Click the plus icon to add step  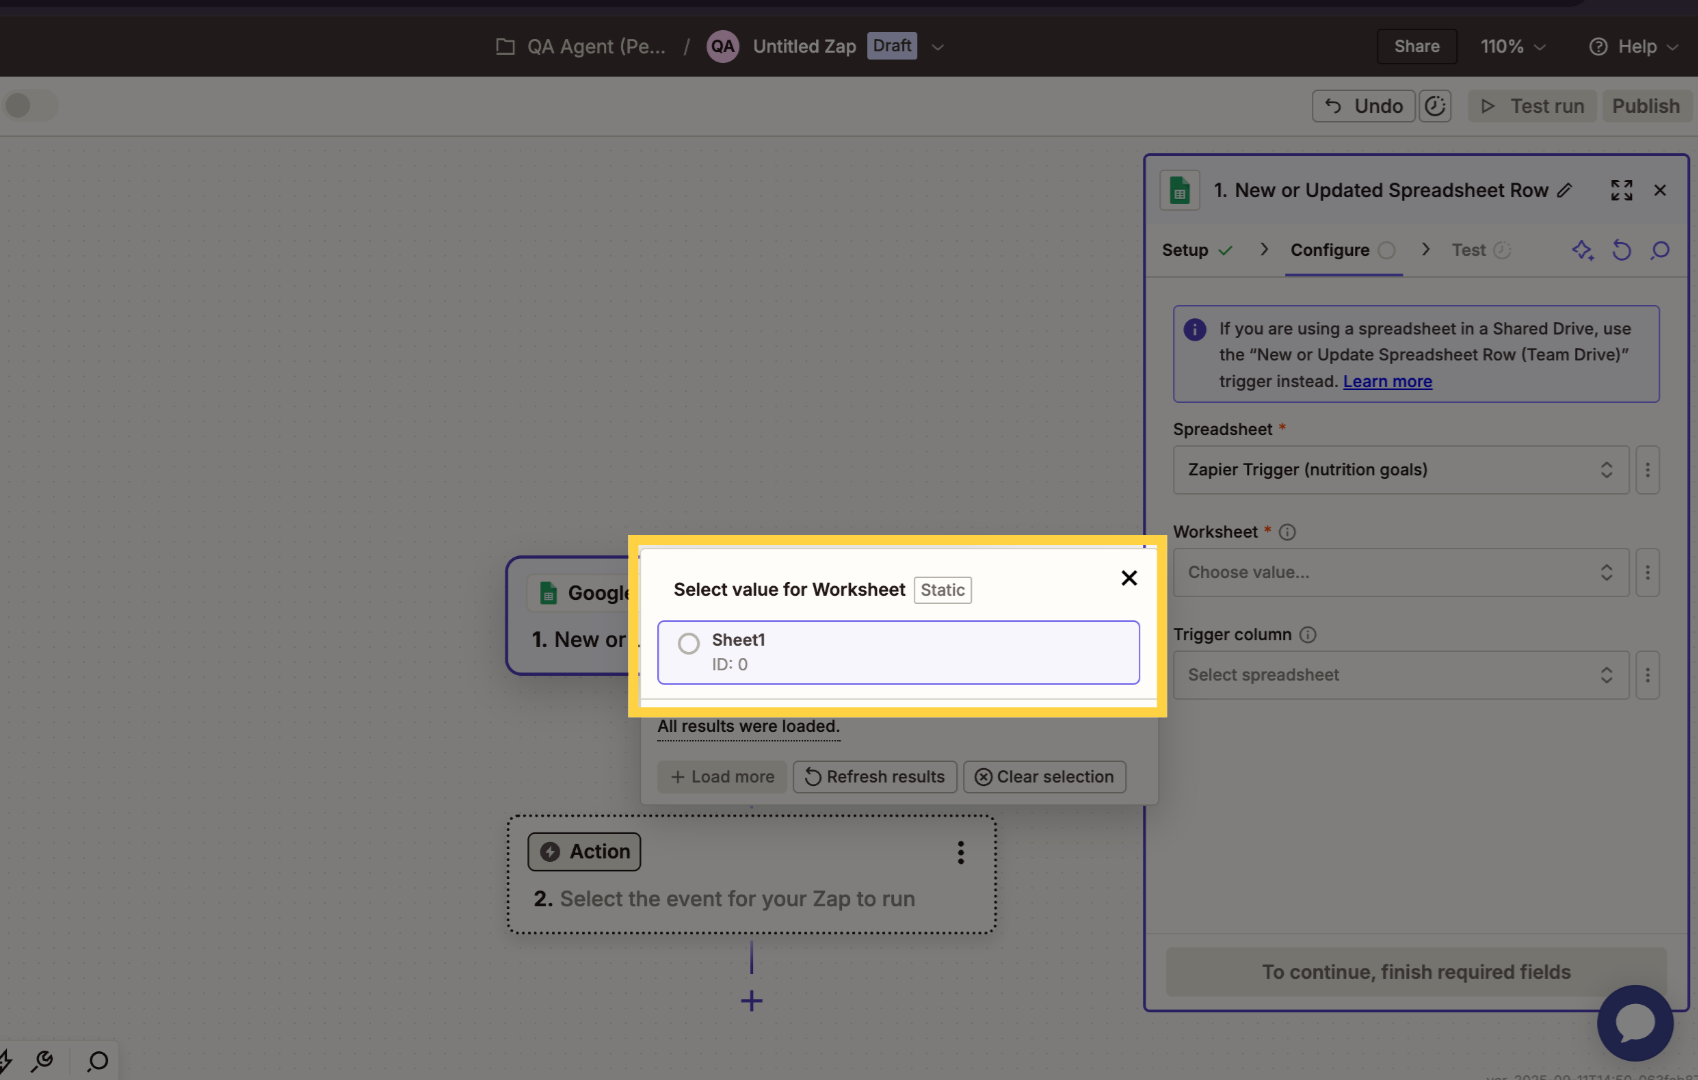tap(752, 1000)
